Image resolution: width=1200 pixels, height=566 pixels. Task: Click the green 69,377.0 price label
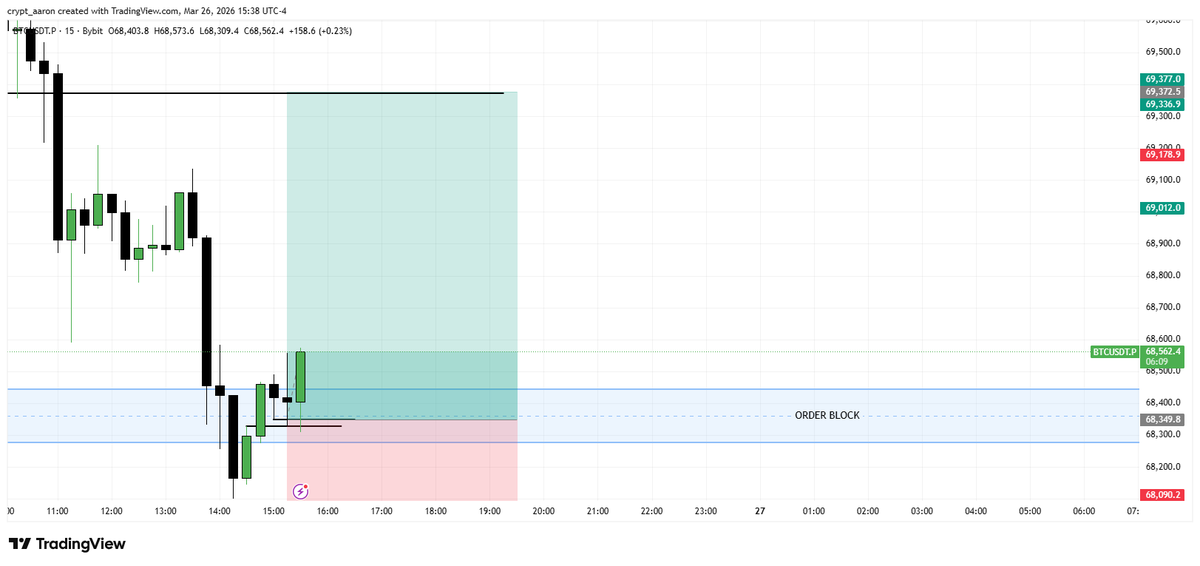pyautogui.click(x=1163, y=78)
